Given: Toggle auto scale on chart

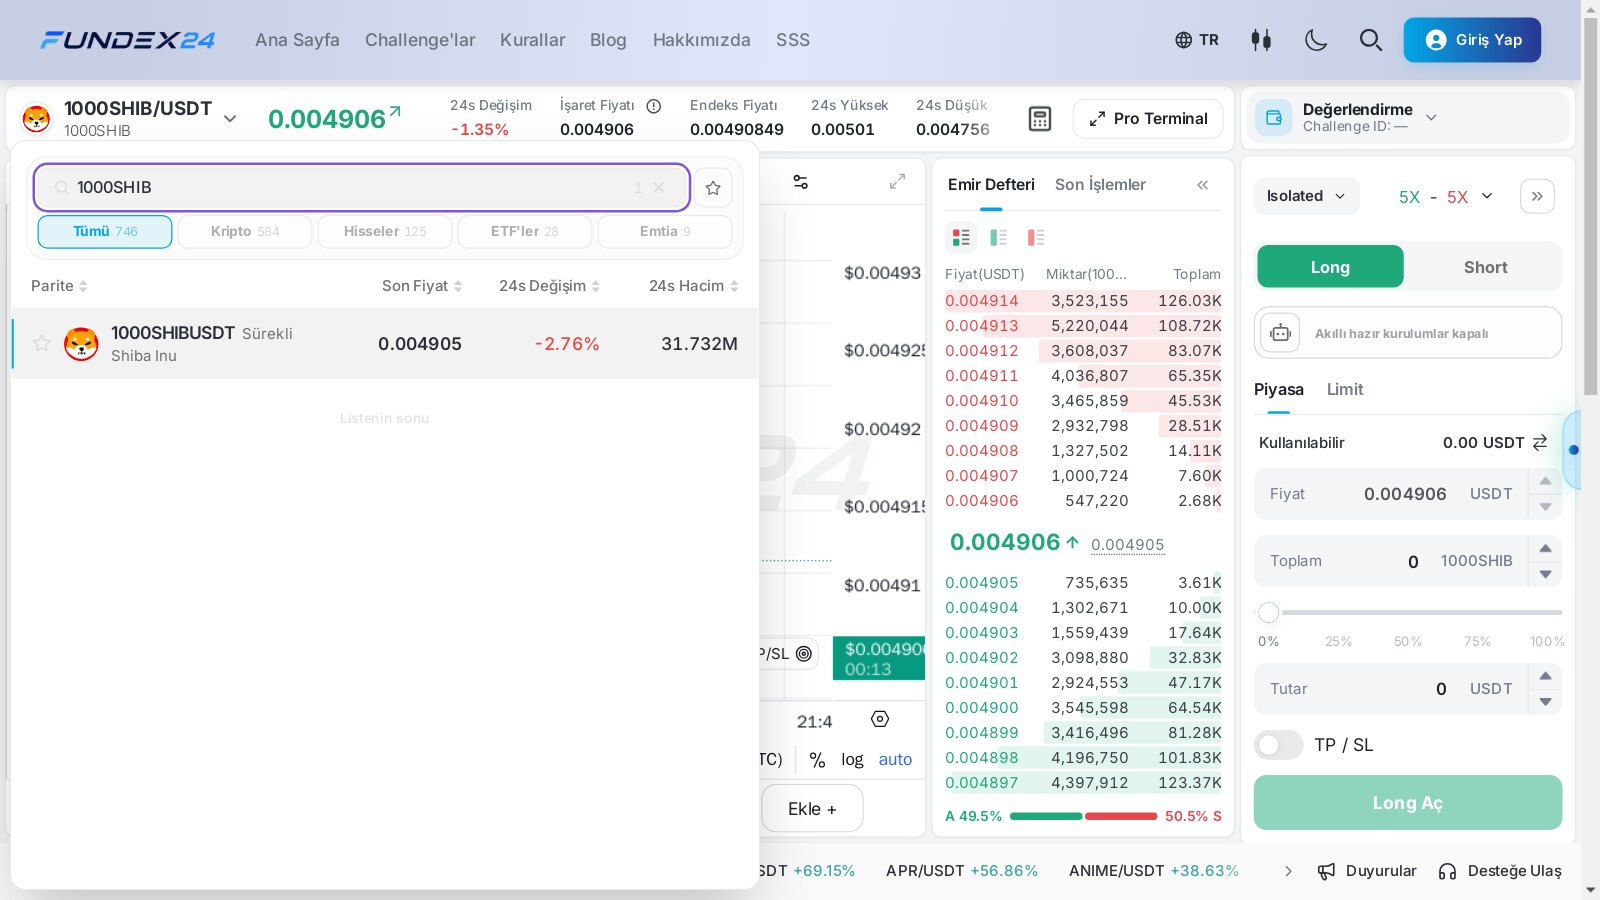Looking at the screenshot, I should click(x=895, y=760).
